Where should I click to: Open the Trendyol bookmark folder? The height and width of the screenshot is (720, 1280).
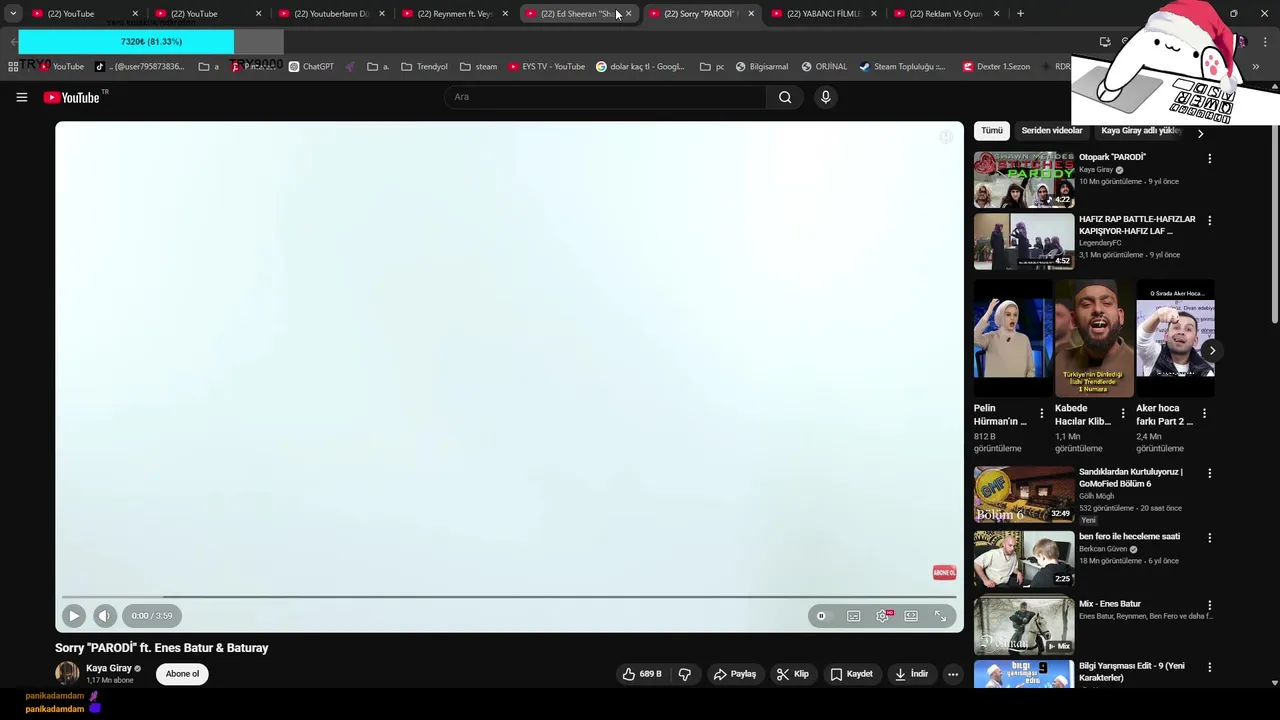point(424,67)
